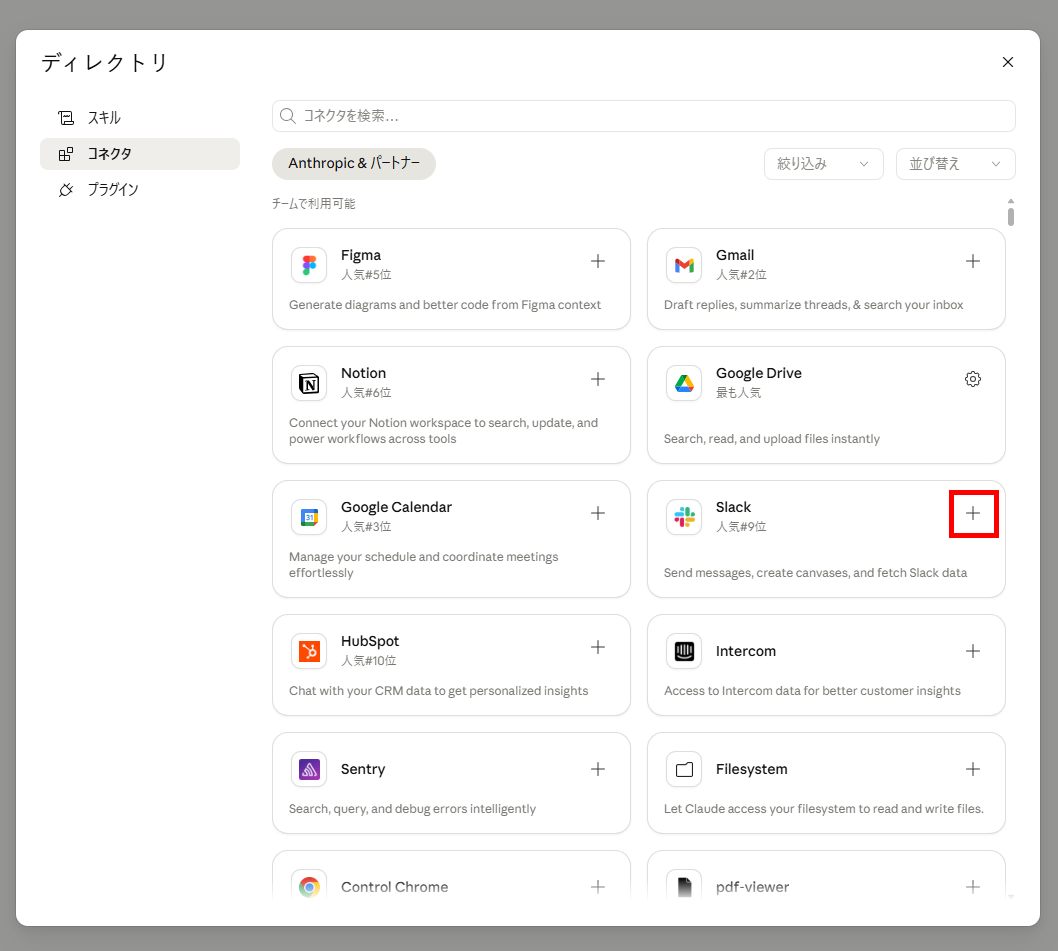Open the Slack card title
Viewport: 1058px width, 951px height.
(733, 507)
